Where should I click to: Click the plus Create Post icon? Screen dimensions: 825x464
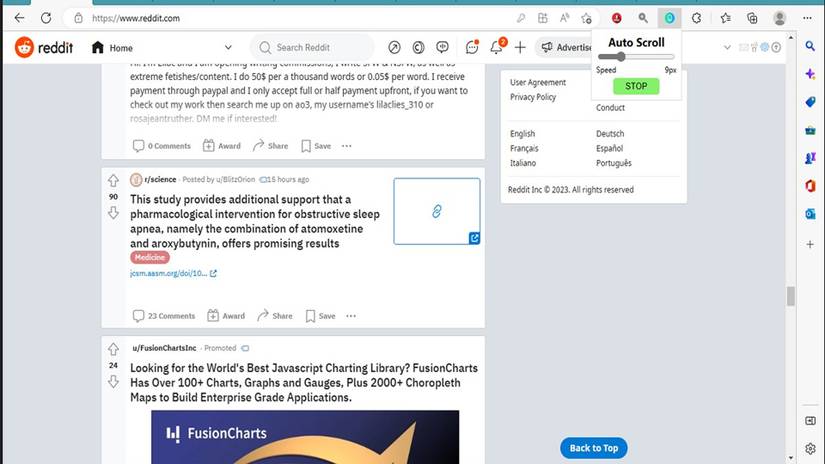coord(520,47)
